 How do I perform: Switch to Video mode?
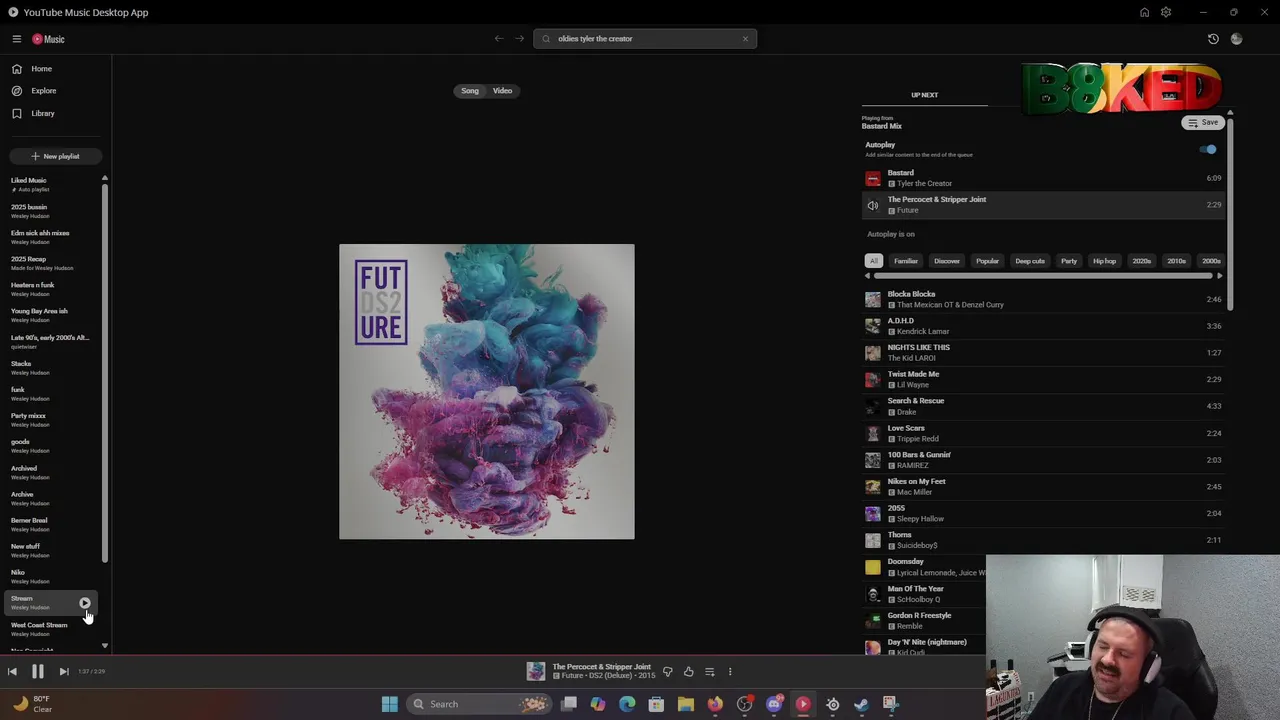coord(502,91)
